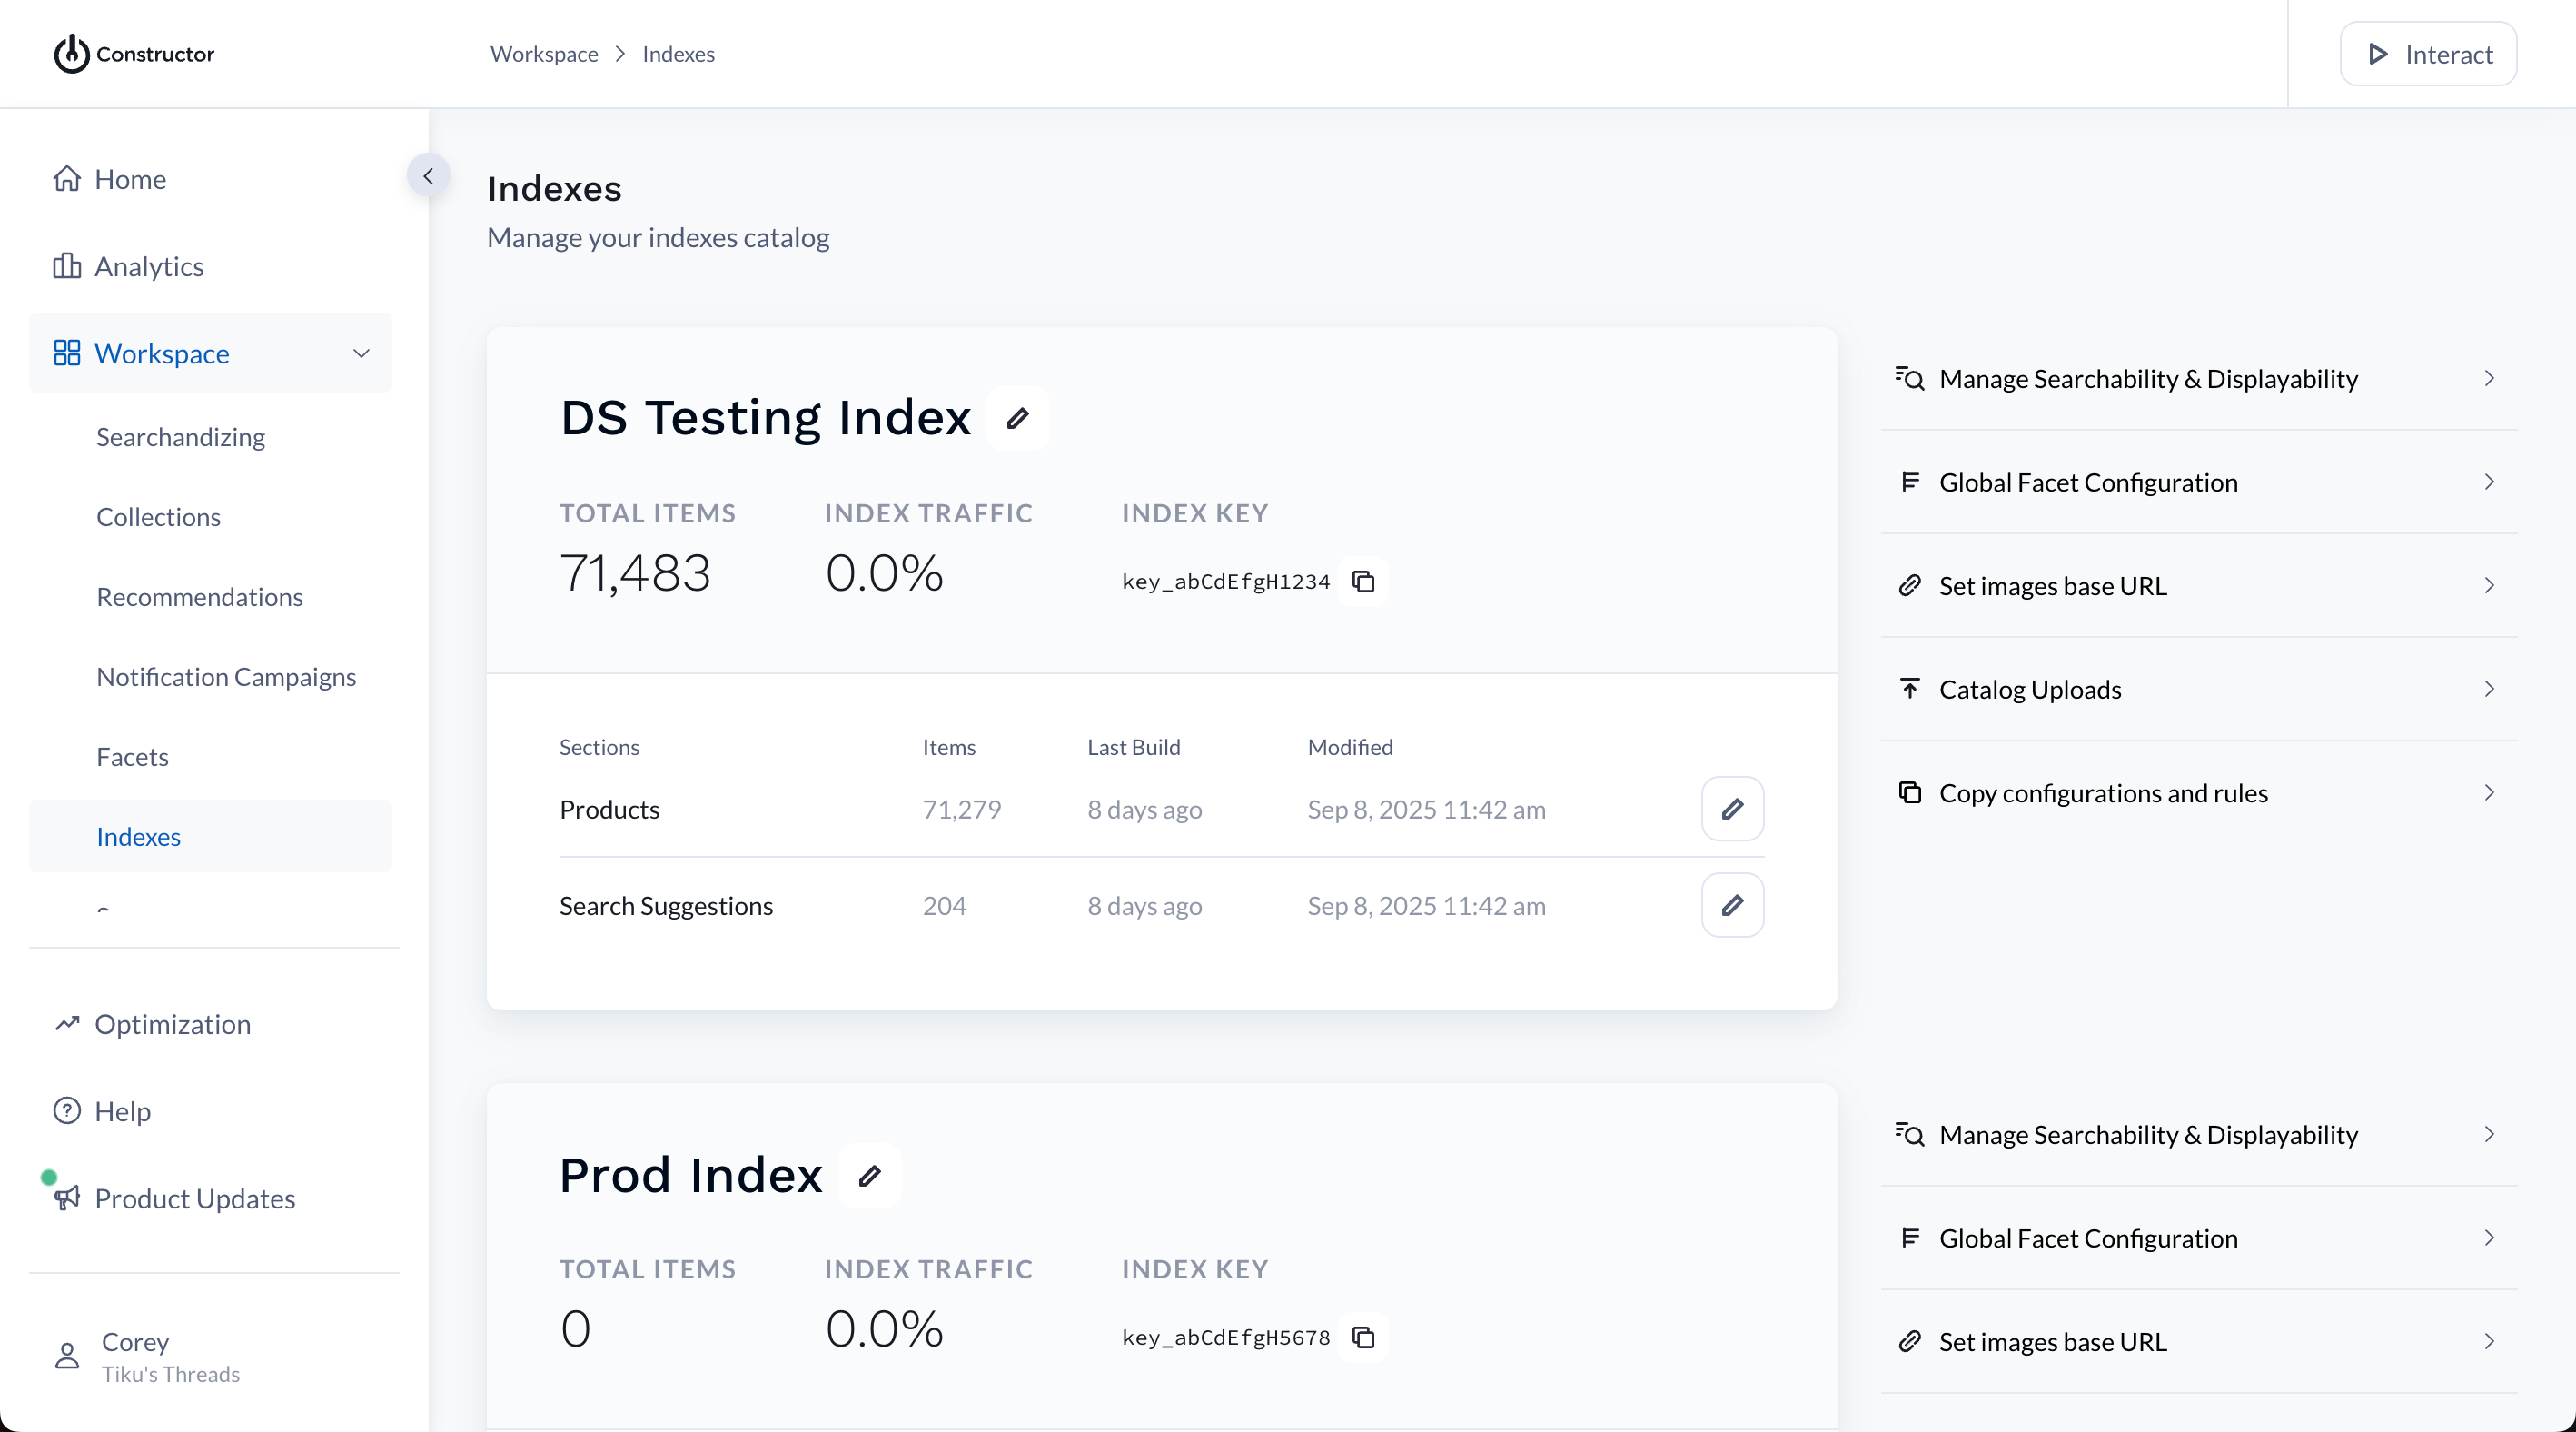The height and width of the screenshot is (1432, 2576).
Task: Edit the Prod Index name
Action: point(870,1175)
